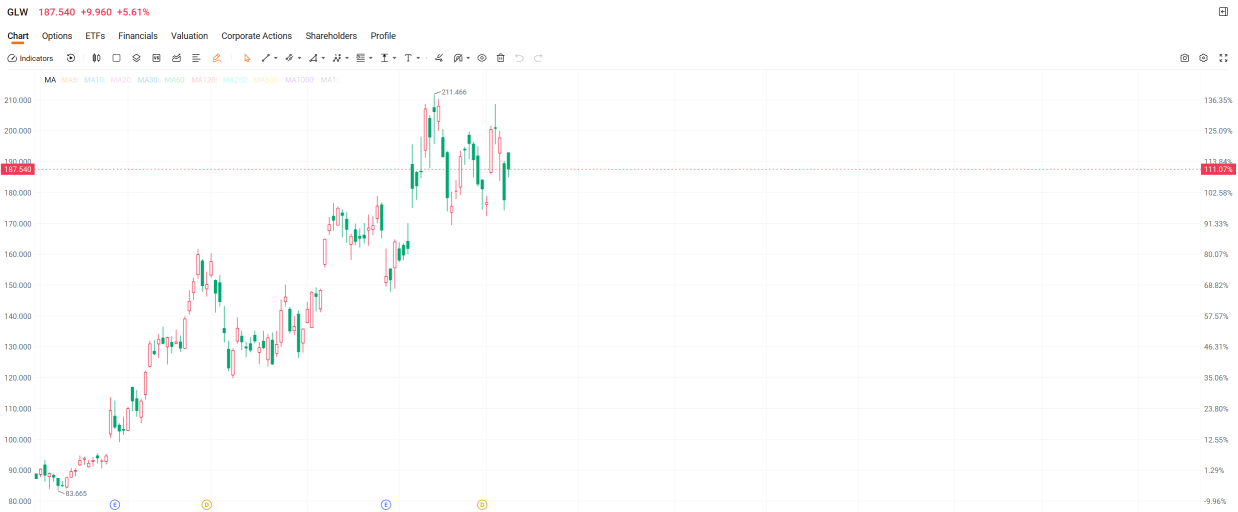Toggle the MA120 moving average line
This screenshot has height=512, width=1238.
tap(203, 79)
